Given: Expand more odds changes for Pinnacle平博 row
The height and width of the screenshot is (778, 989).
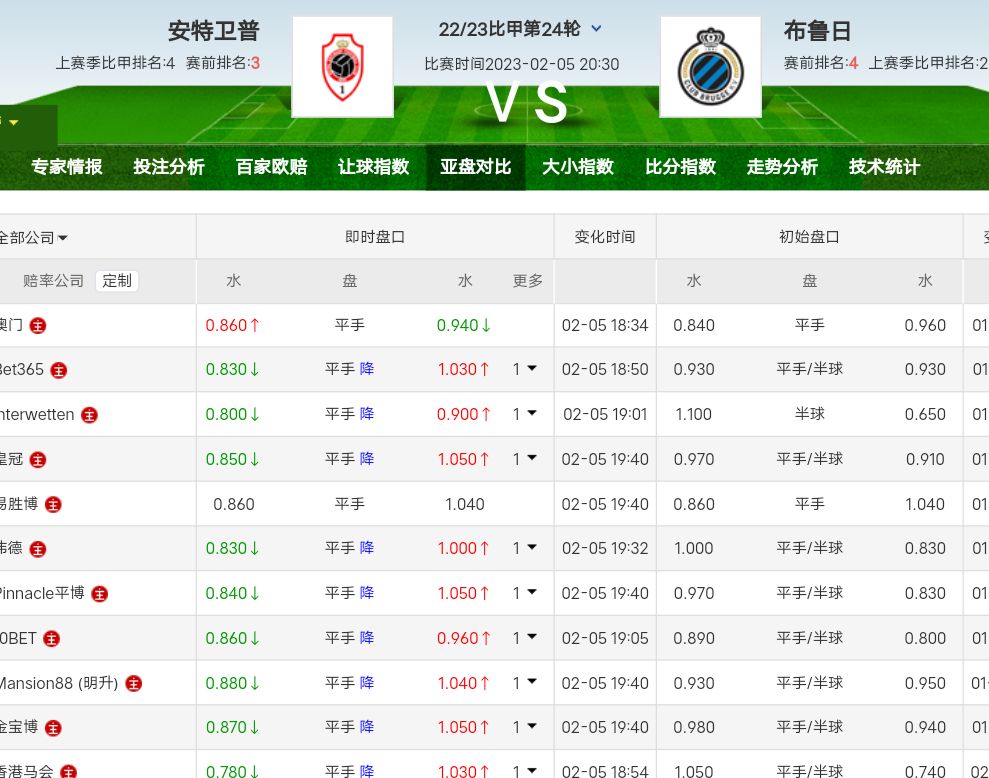Looking at the screenshot, I should click(525, 593).
